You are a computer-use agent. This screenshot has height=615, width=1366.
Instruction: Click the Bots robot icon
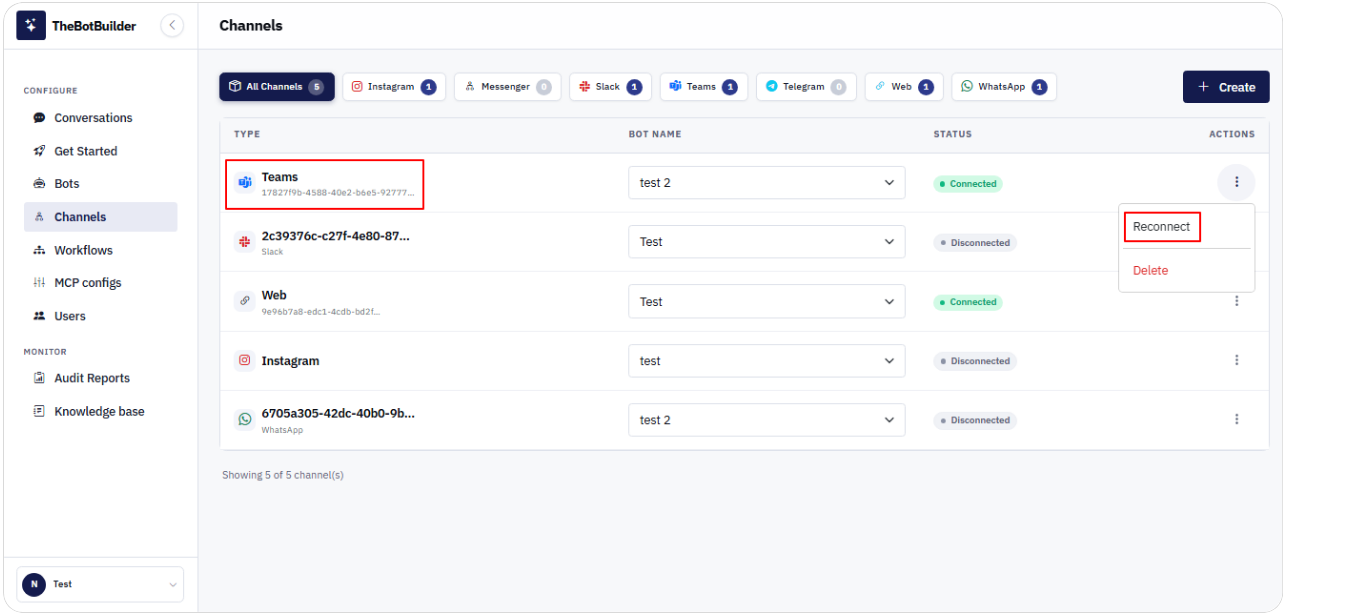click(39, 184)
